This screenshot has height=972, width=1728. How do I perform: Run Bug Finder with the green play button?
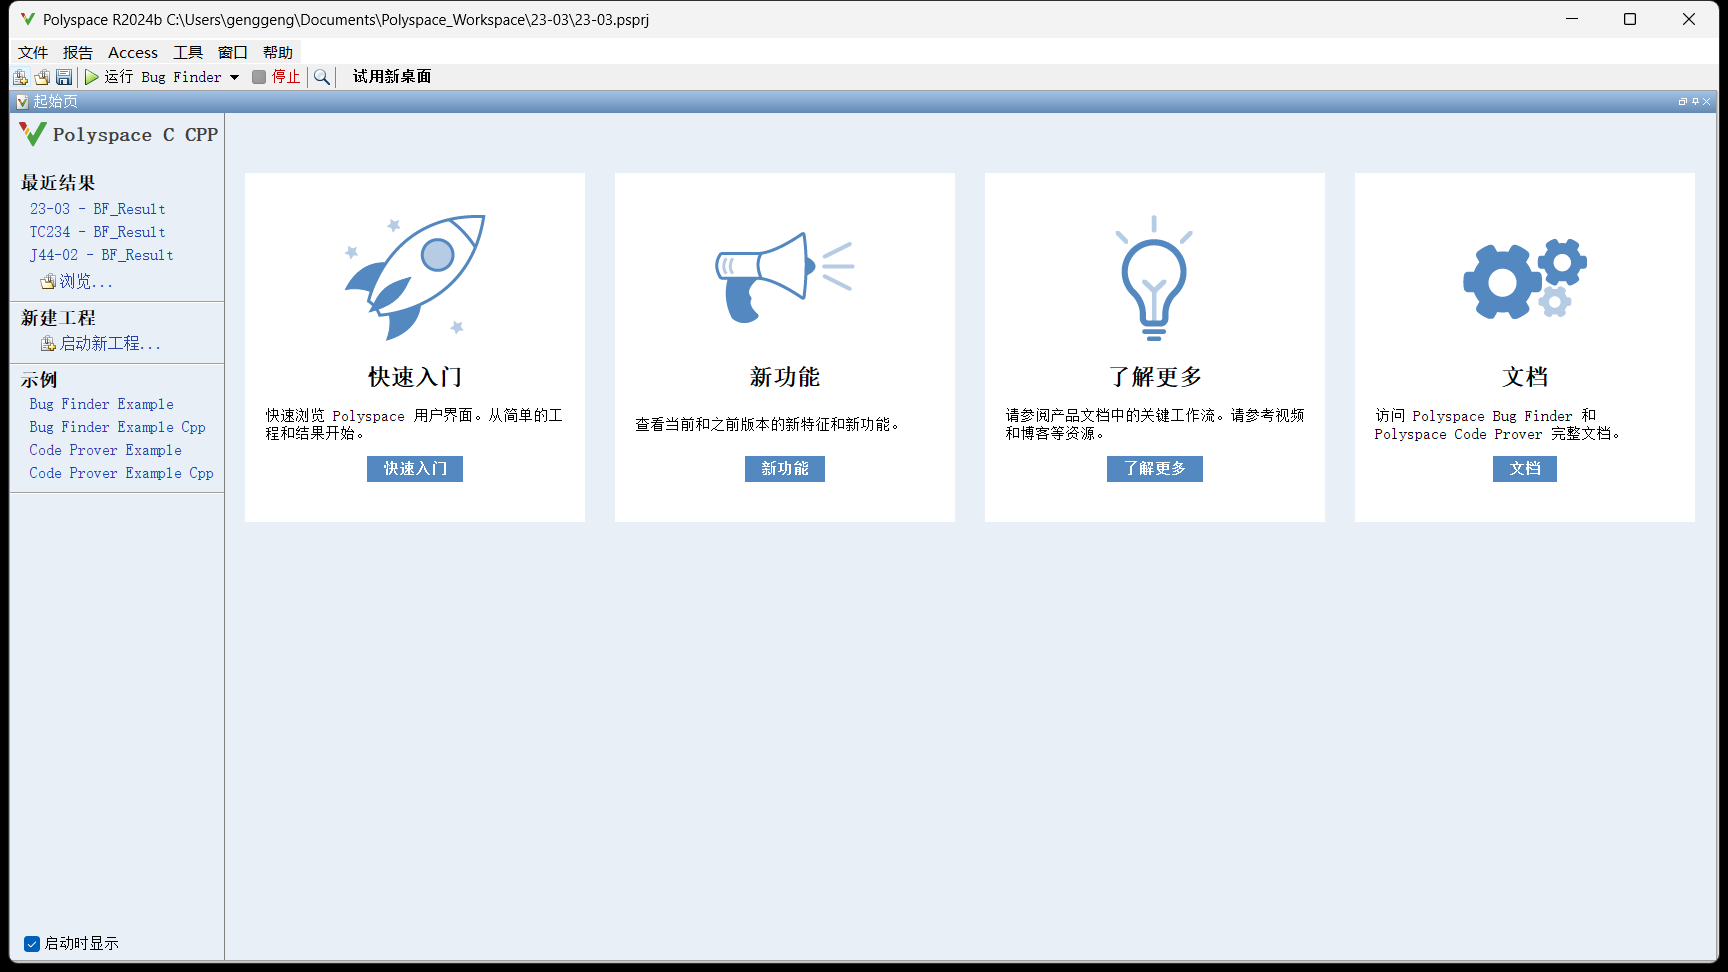[92, 77]
